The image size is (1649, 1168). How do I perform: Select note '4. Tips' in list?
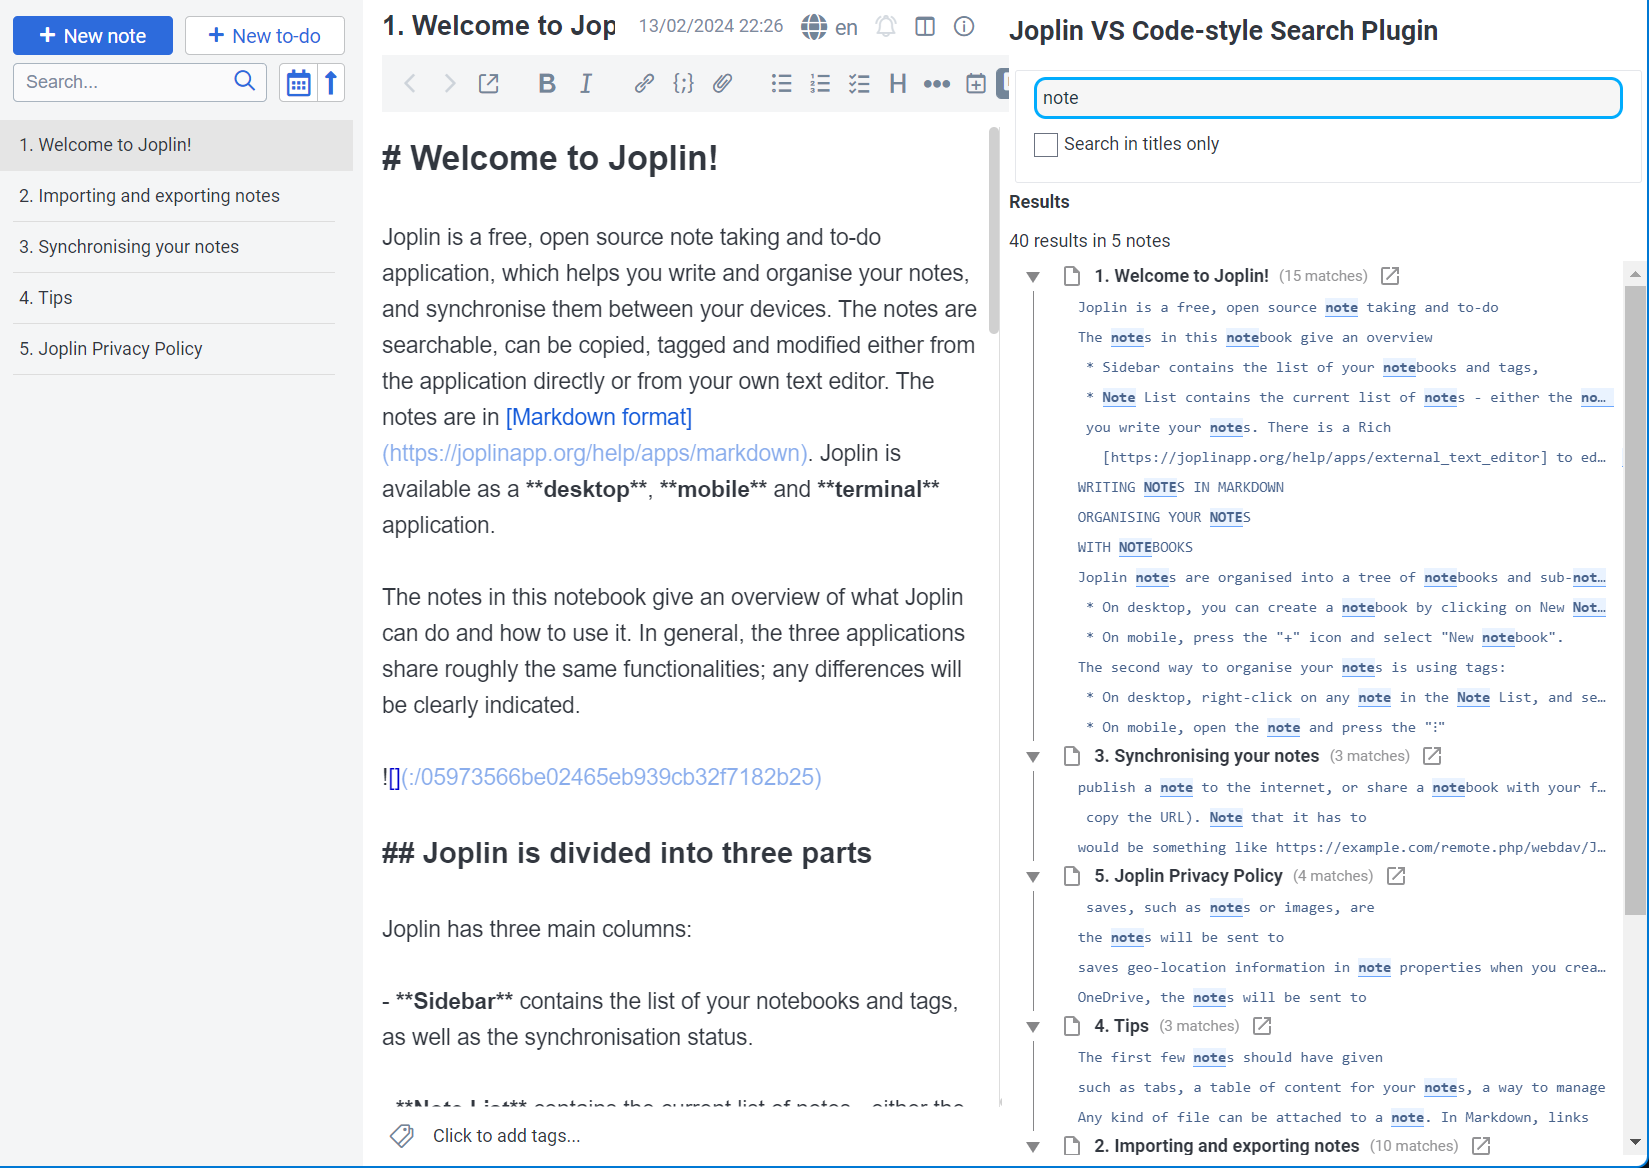pos(176,298)
